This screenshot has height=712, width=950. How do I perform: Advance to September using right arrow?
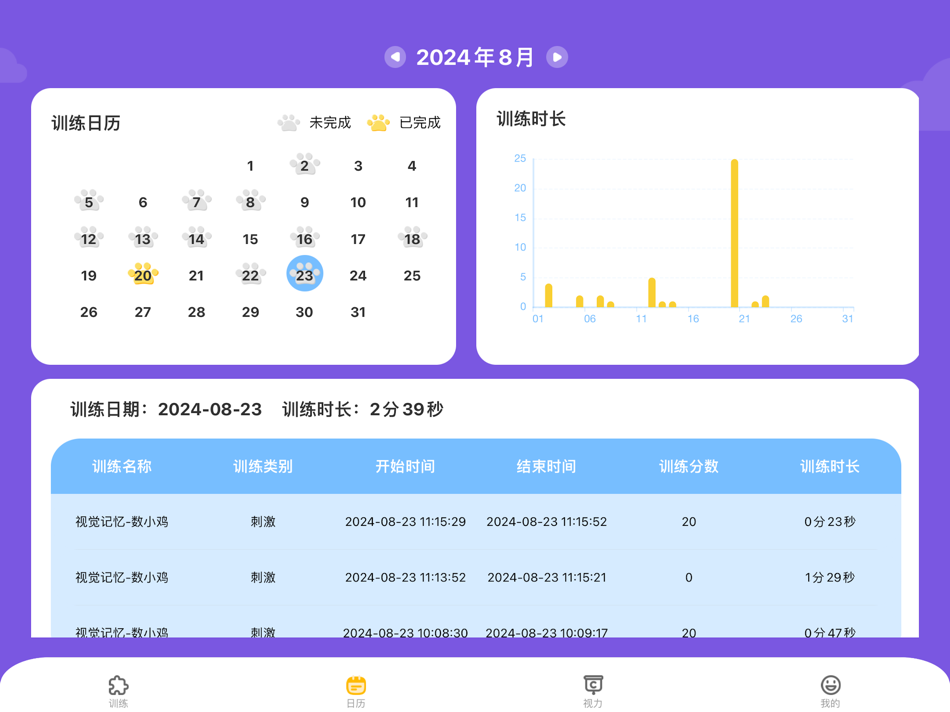557,57
